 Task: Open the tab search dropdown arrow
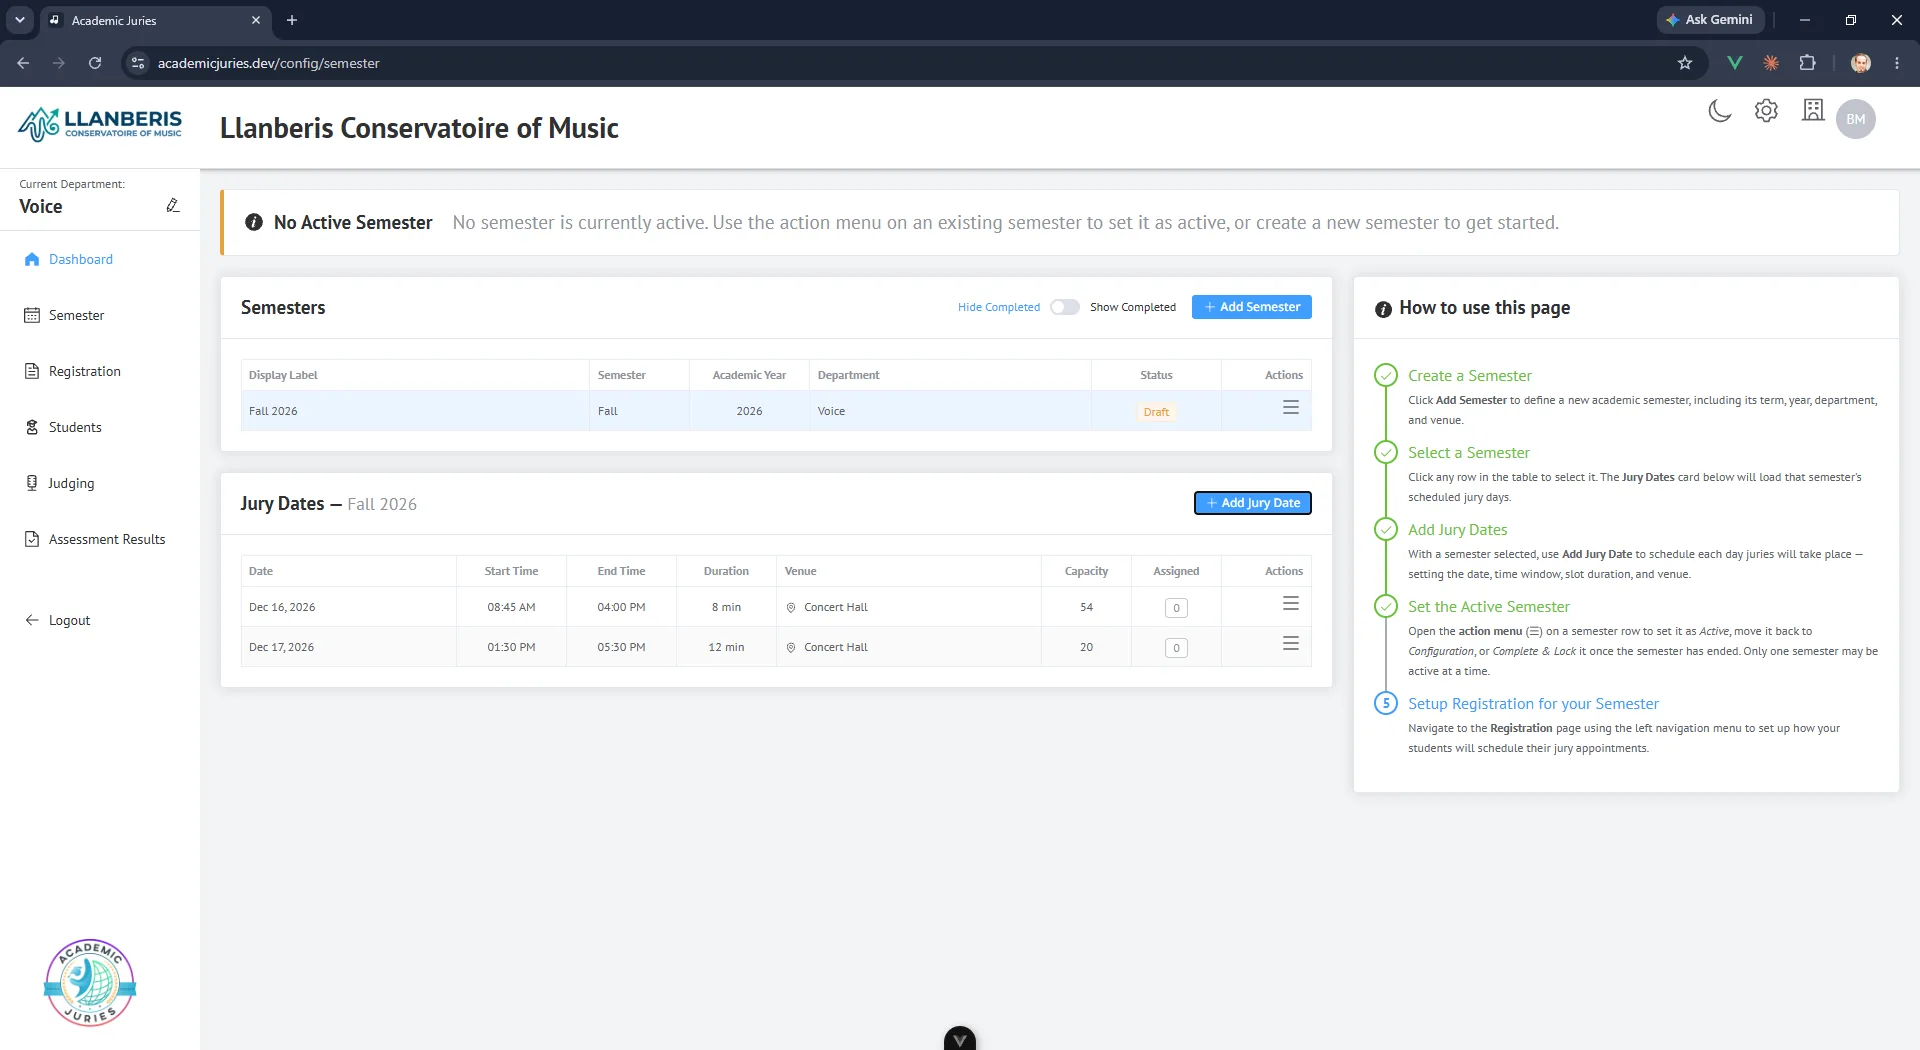point(19,20)
